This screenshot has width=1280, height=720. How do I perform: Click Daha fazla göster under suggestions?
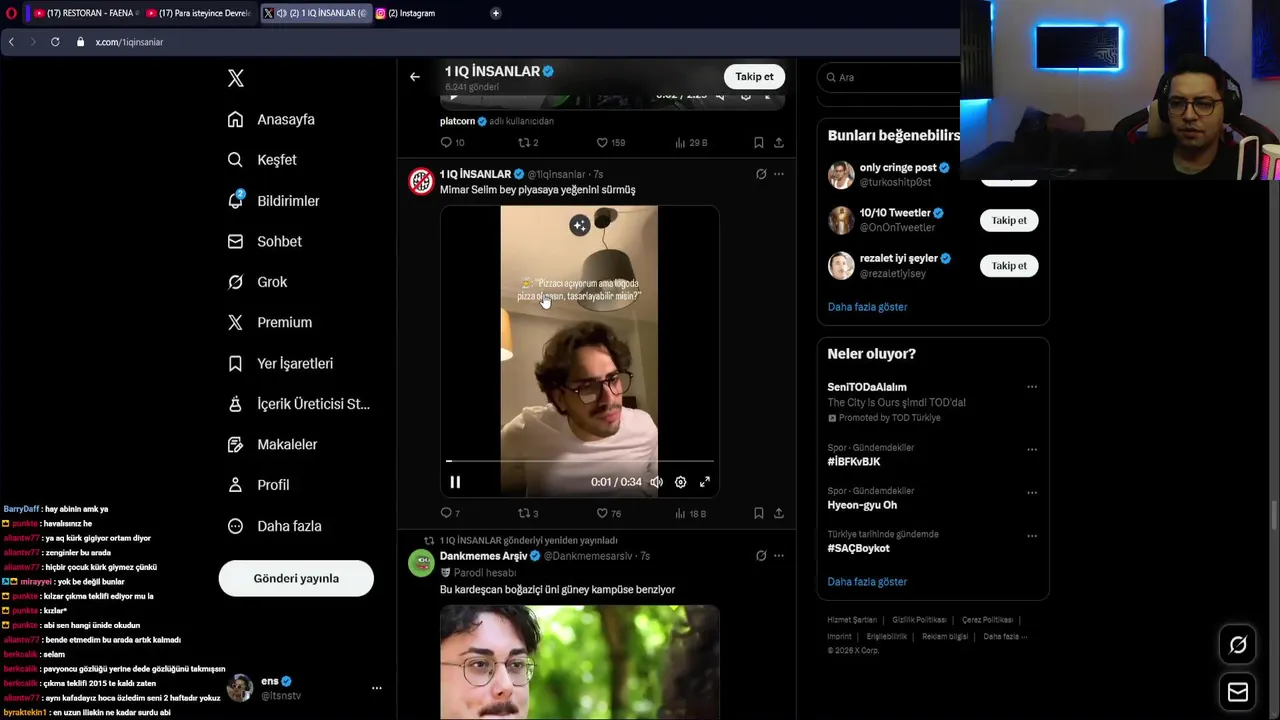(x=867, y=307)
